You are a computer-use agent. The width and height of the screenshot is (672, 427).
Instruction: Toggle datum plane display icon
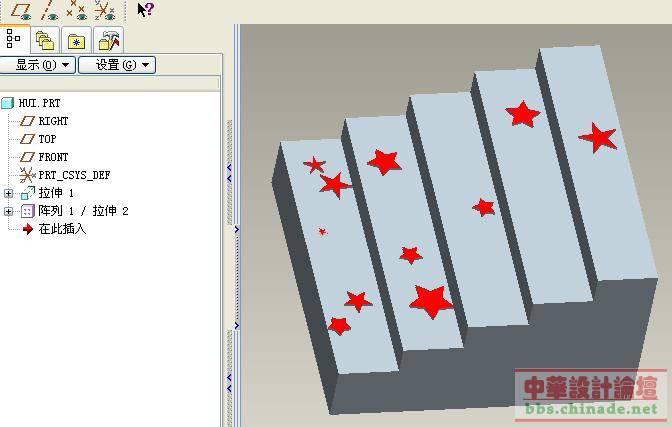pyautogui.click(x=20, y=11)
